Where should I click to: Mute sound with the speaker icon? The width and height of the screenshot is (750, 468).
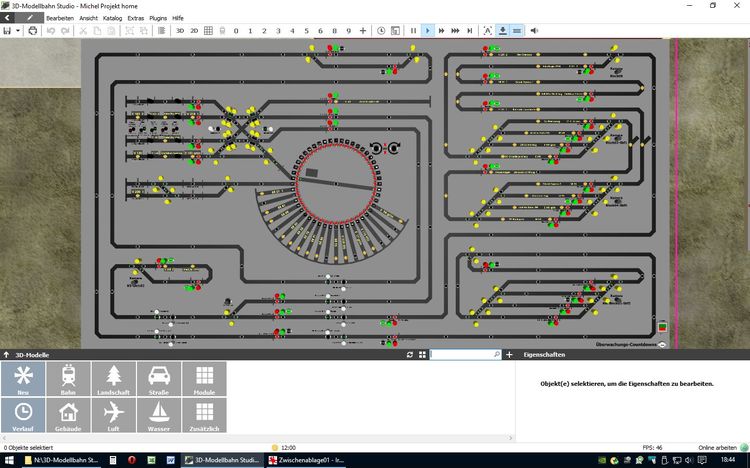534,31
